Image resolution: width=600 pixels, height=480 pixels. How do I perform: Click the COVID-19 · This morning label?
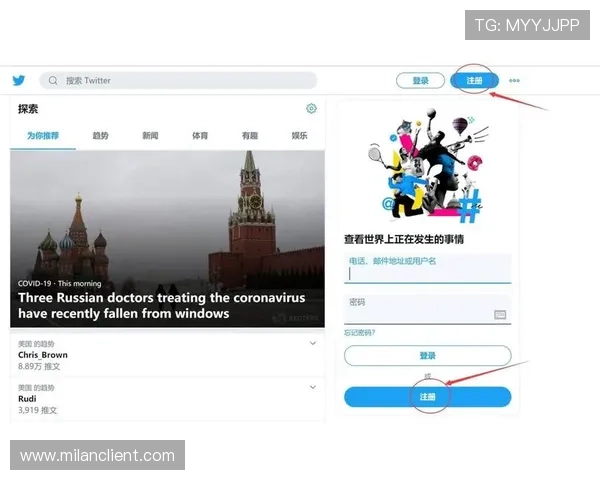60,284
